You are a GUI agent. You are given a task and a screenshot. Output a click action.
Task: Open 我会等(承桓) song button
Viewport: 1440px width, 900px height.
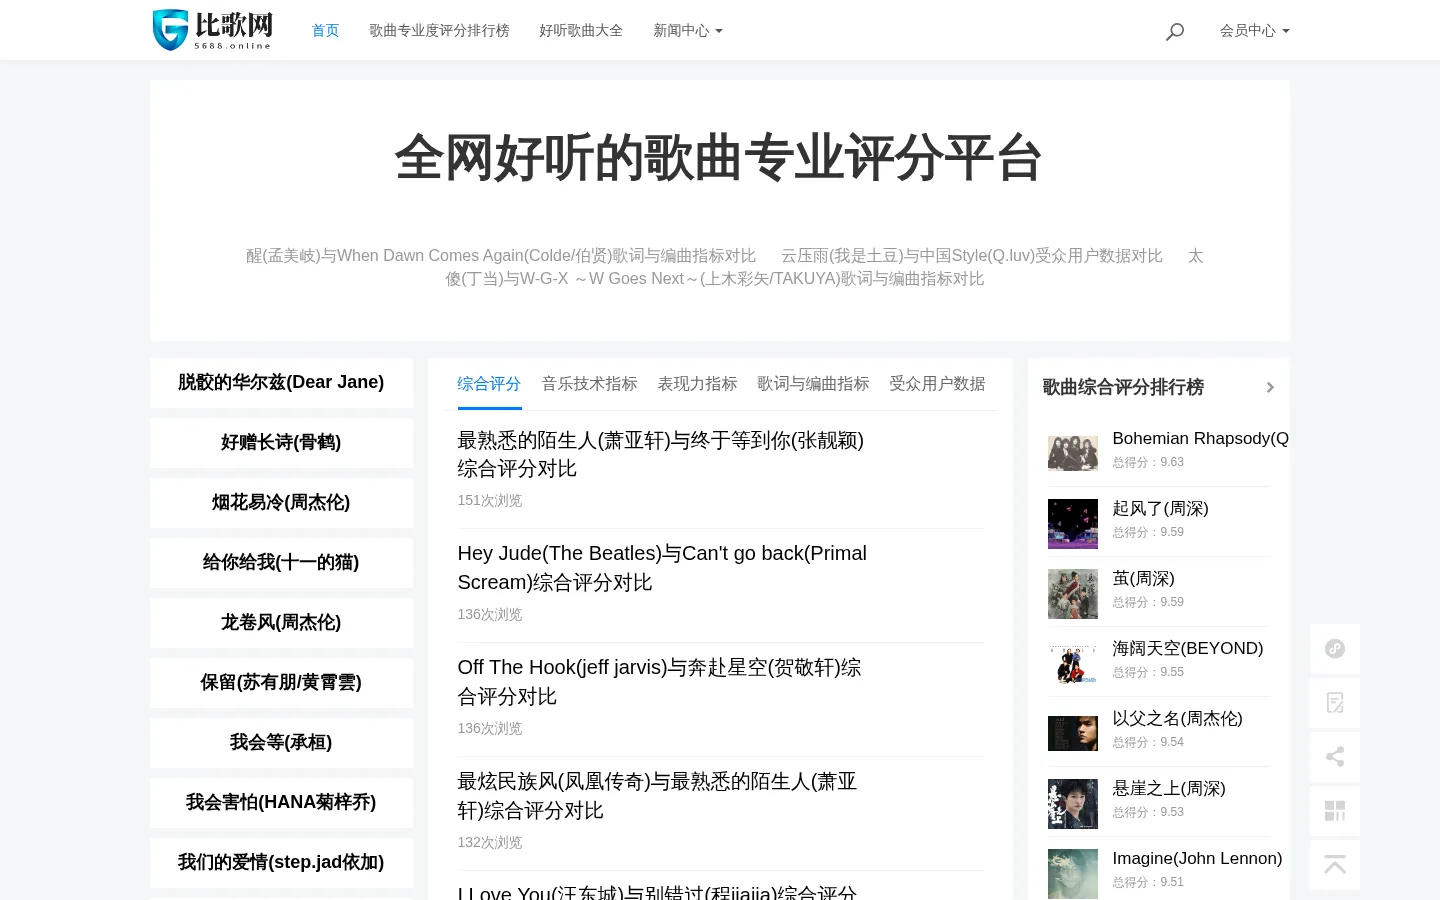point(281,743)
